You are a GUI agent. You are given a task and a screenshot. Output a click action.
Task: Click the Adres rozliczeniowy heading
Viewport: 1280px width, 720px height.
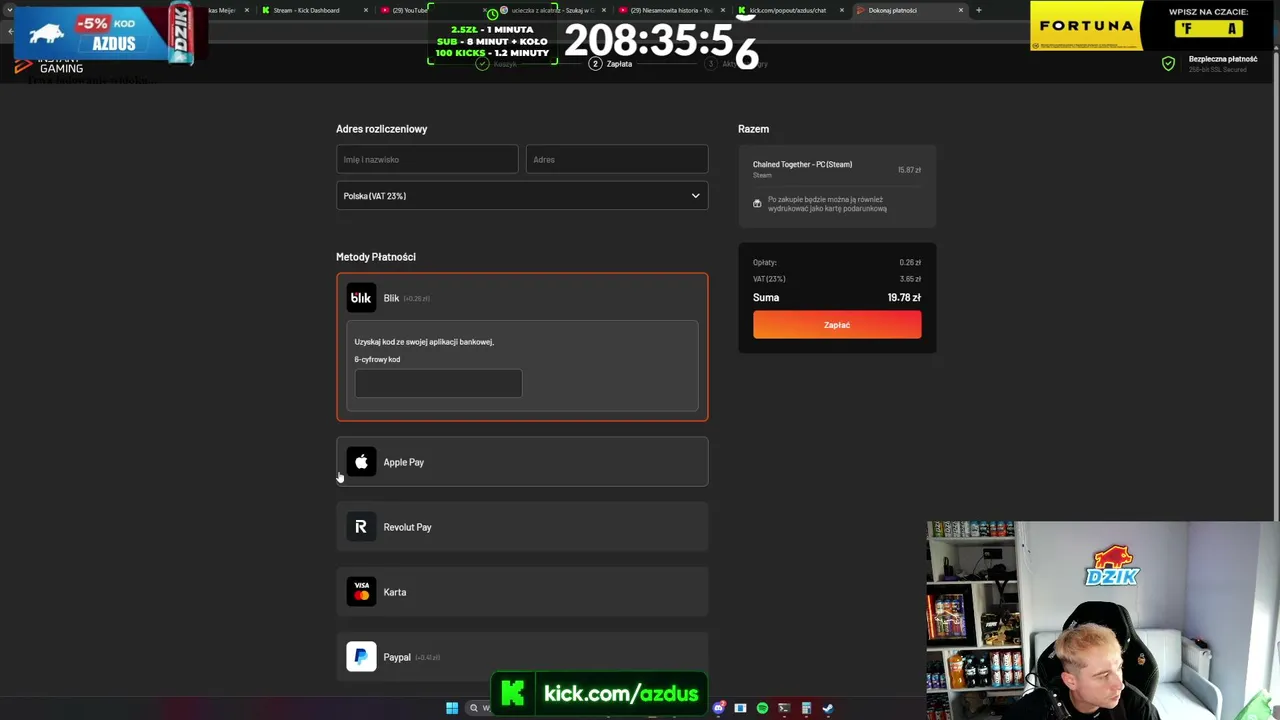(382, 129)
